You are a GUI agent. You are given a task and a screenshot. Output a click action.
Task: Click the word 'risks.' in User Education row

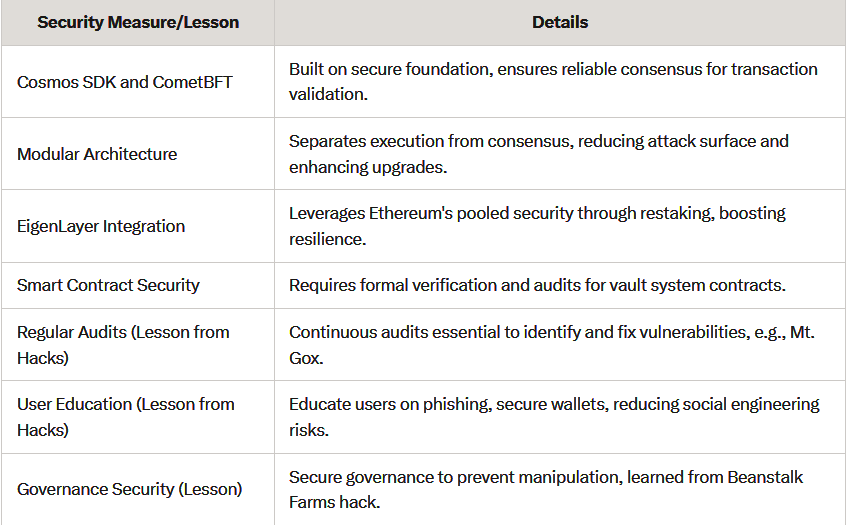point(308,430)
